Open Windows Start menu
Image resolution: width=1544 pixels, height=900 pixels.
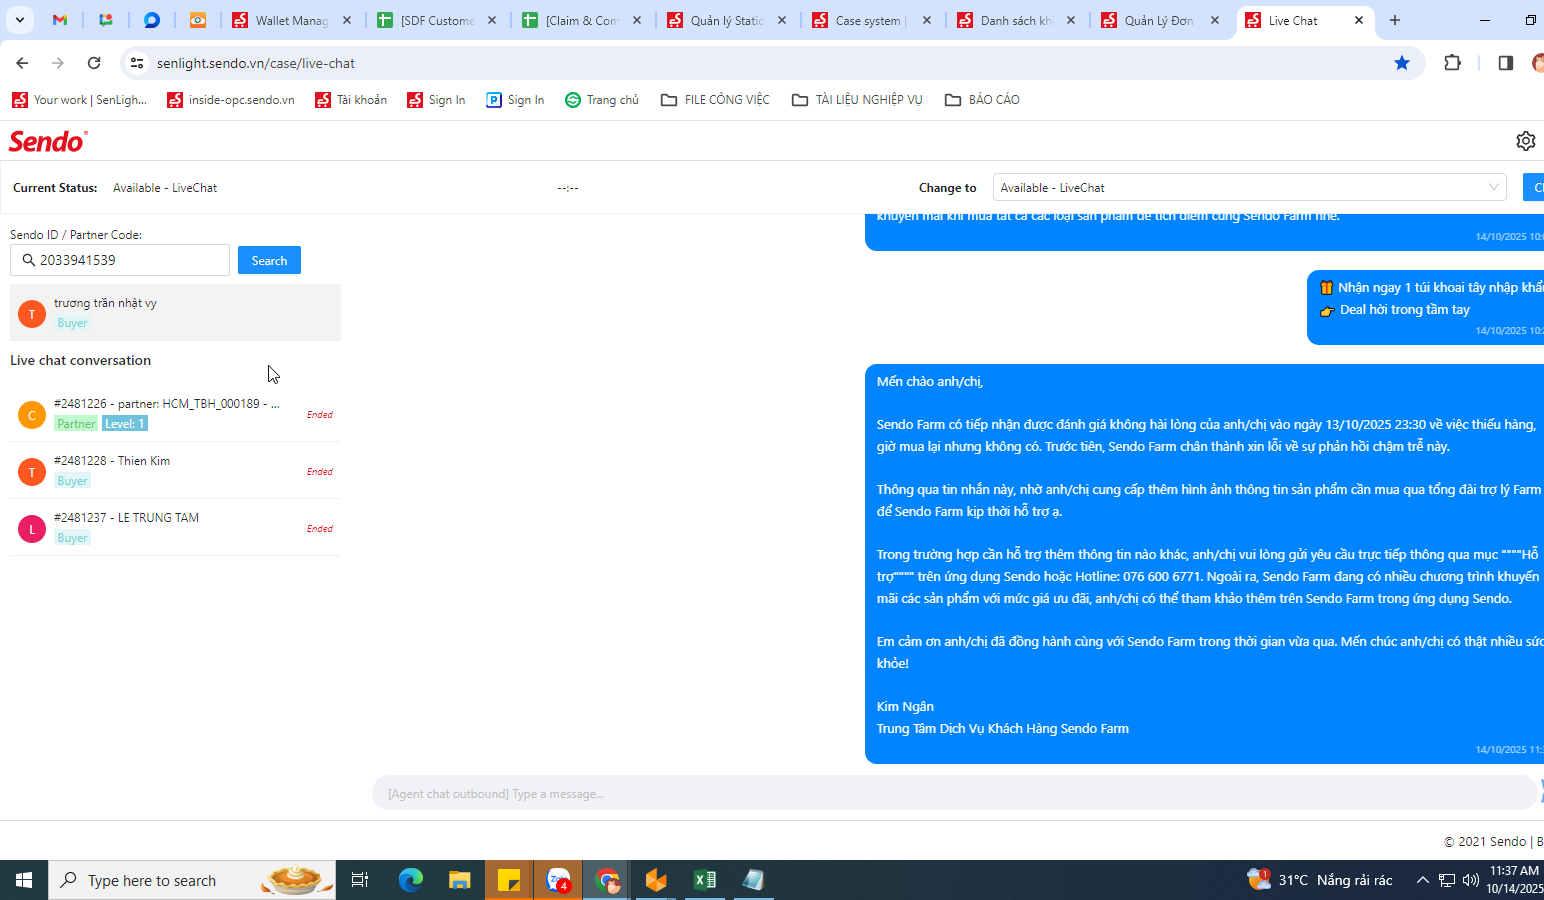(24, 880)
